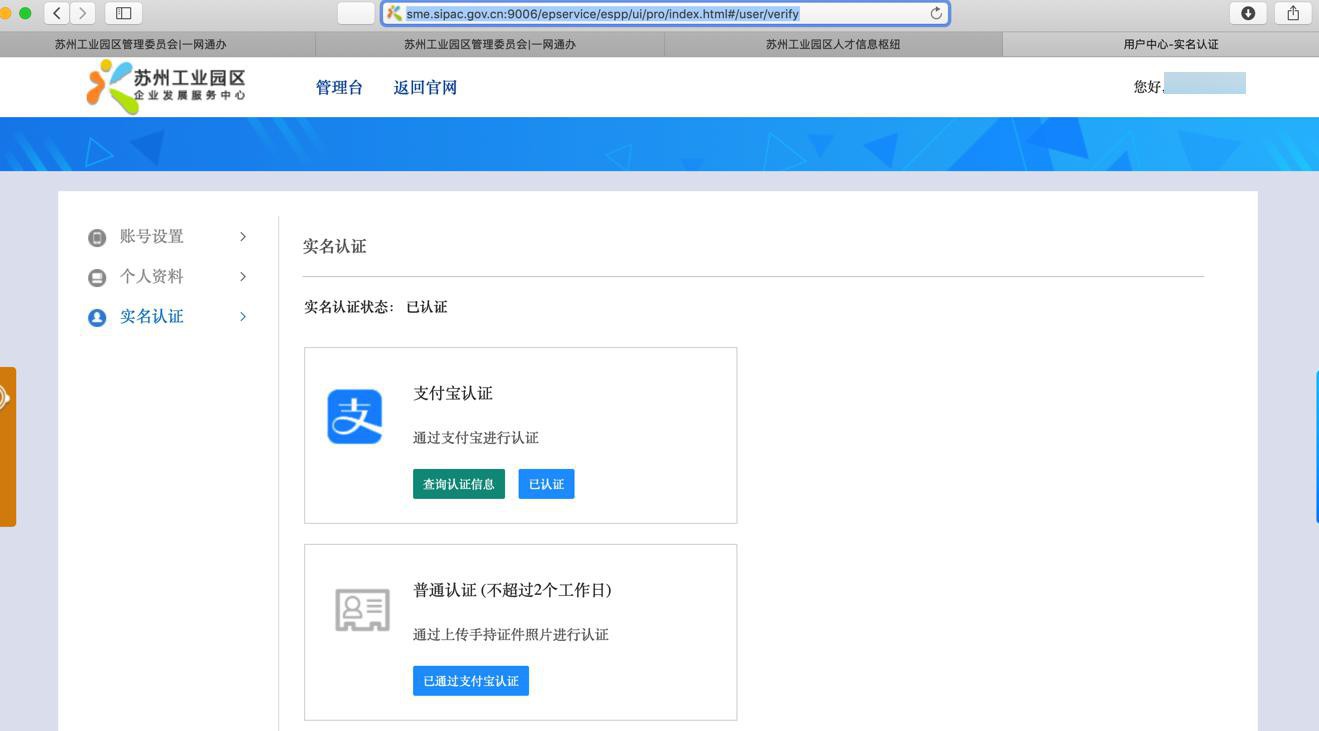Click the Safari address bar URL field
1319x731 pixels.
(x=665, y=13)
